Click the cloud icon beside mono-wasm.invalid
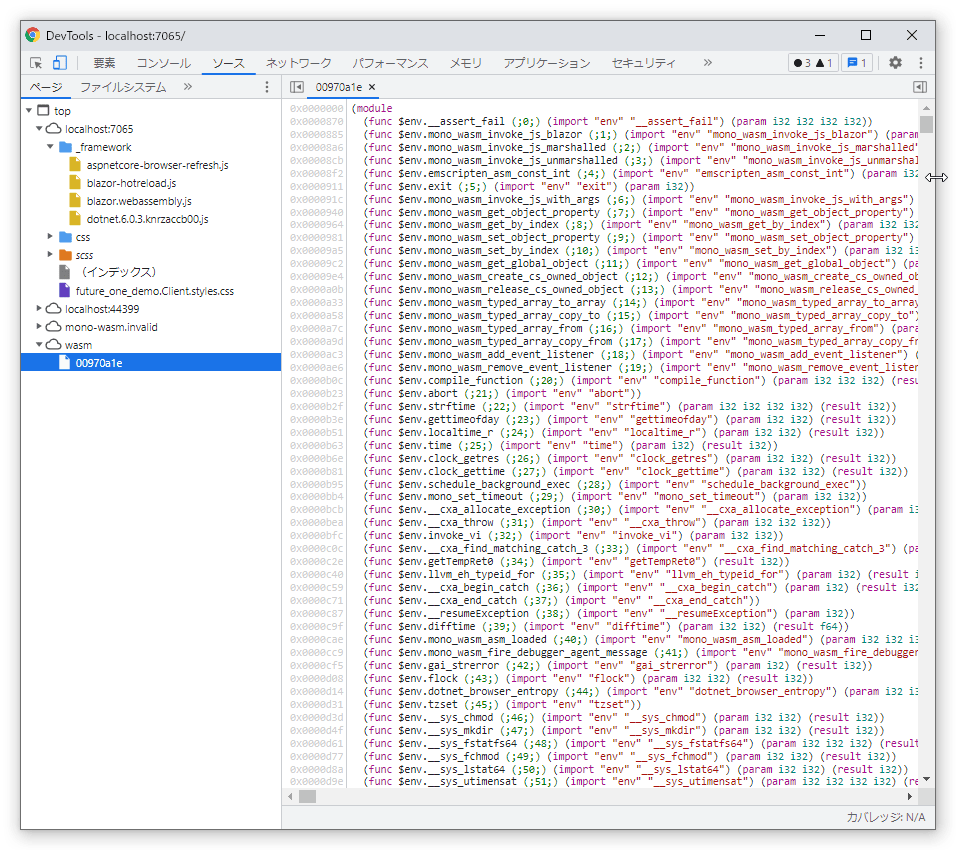The image size is (956, 850). coord(54,327)
